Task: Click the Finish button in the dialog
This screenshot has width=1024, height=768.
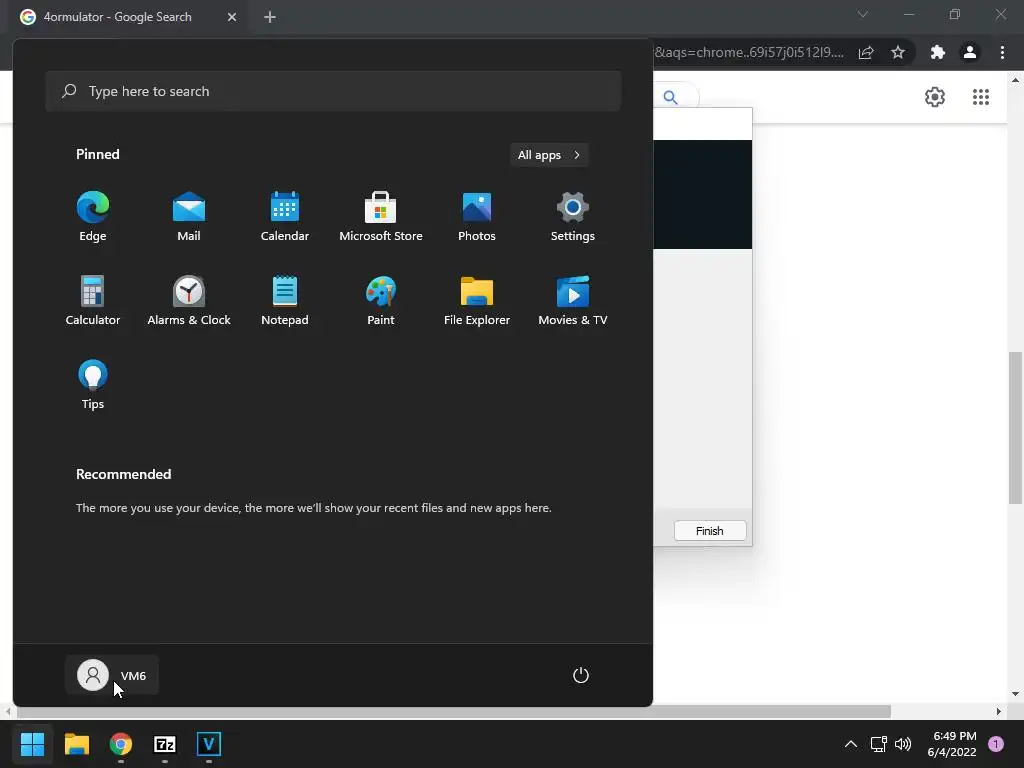Action: click(x=710, y=531)
